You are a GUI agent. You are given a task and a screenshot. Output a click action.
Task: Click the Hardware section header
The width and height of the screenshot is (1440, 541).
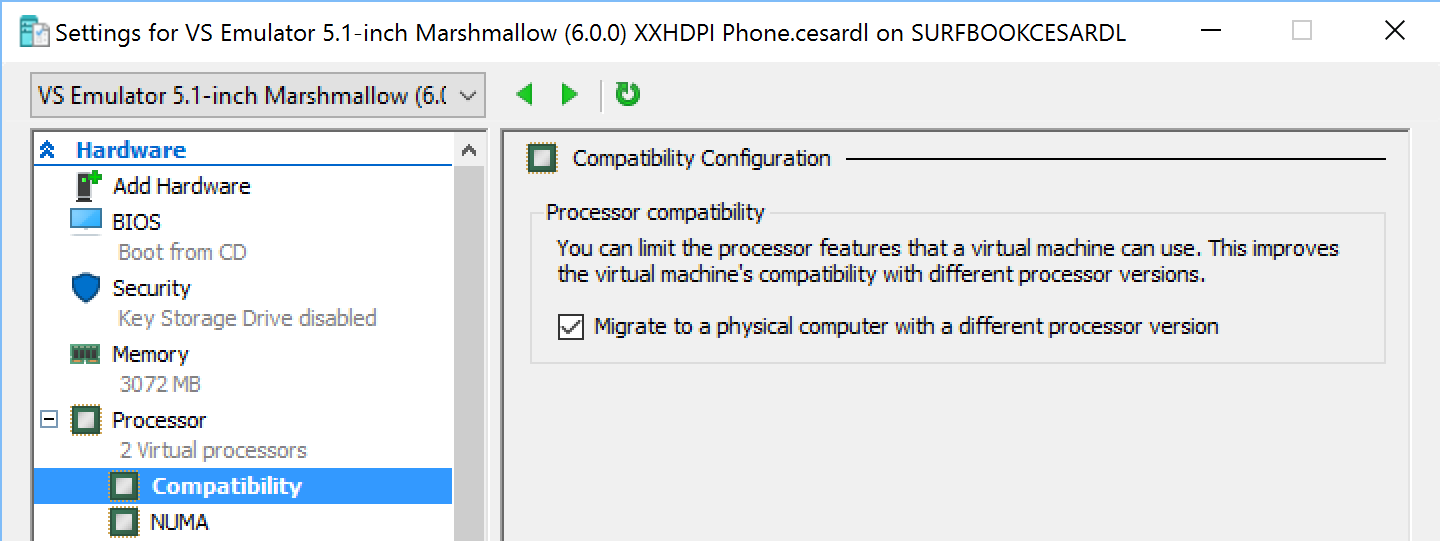point(131,150)
